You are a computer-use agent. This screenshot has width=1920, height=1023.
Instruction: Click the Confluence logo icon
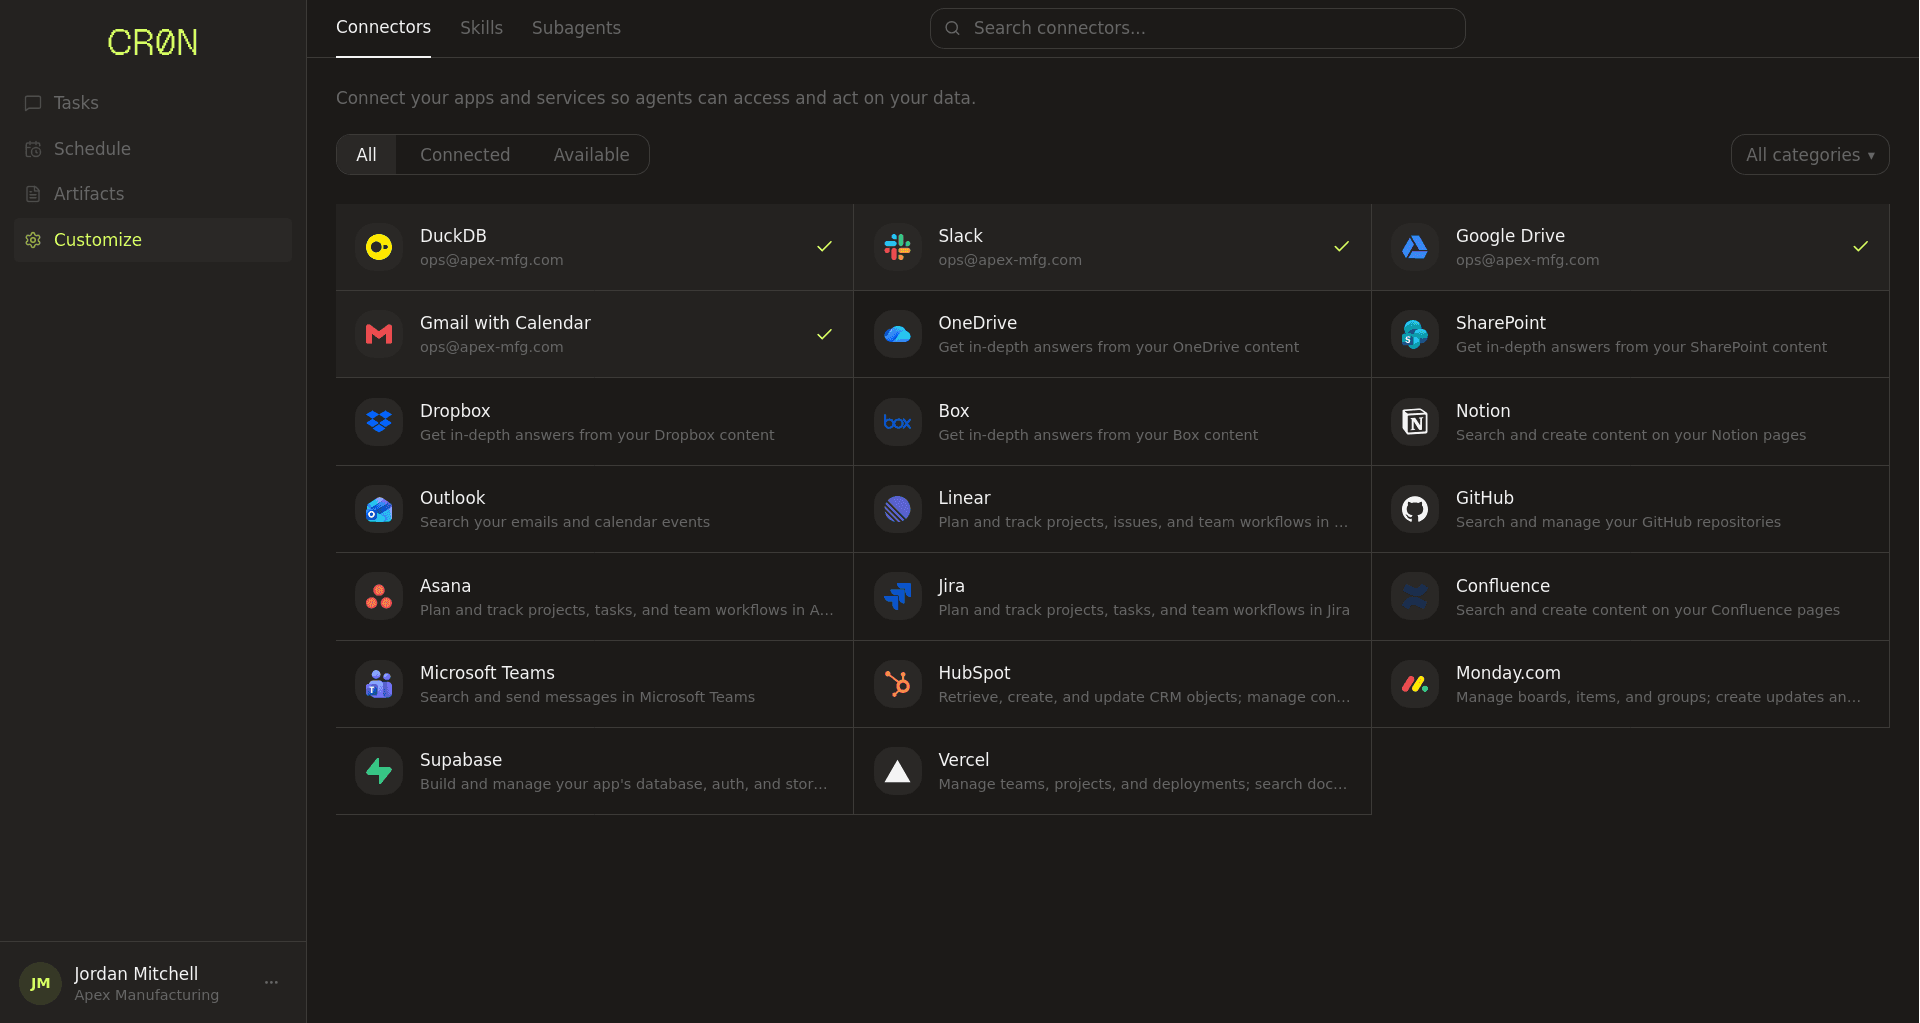coord(1415,597)
